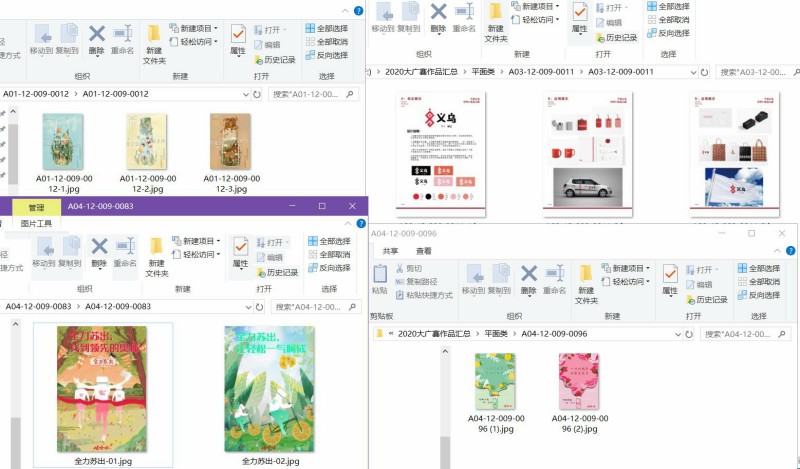This screenshot has width=800, height=469.
Task: Click Select none in A03-12-009-0011 window
Action: [x=668, y=19]
